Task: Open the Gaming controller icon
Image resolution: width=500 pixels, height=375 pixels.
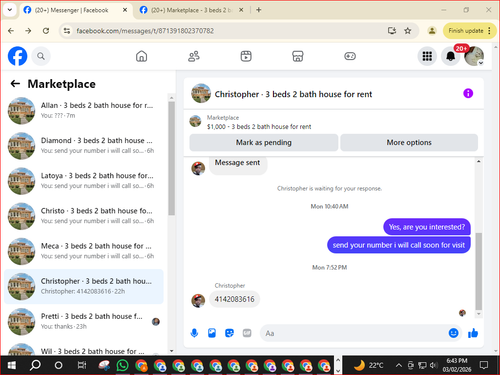Action: pos(350,56)
